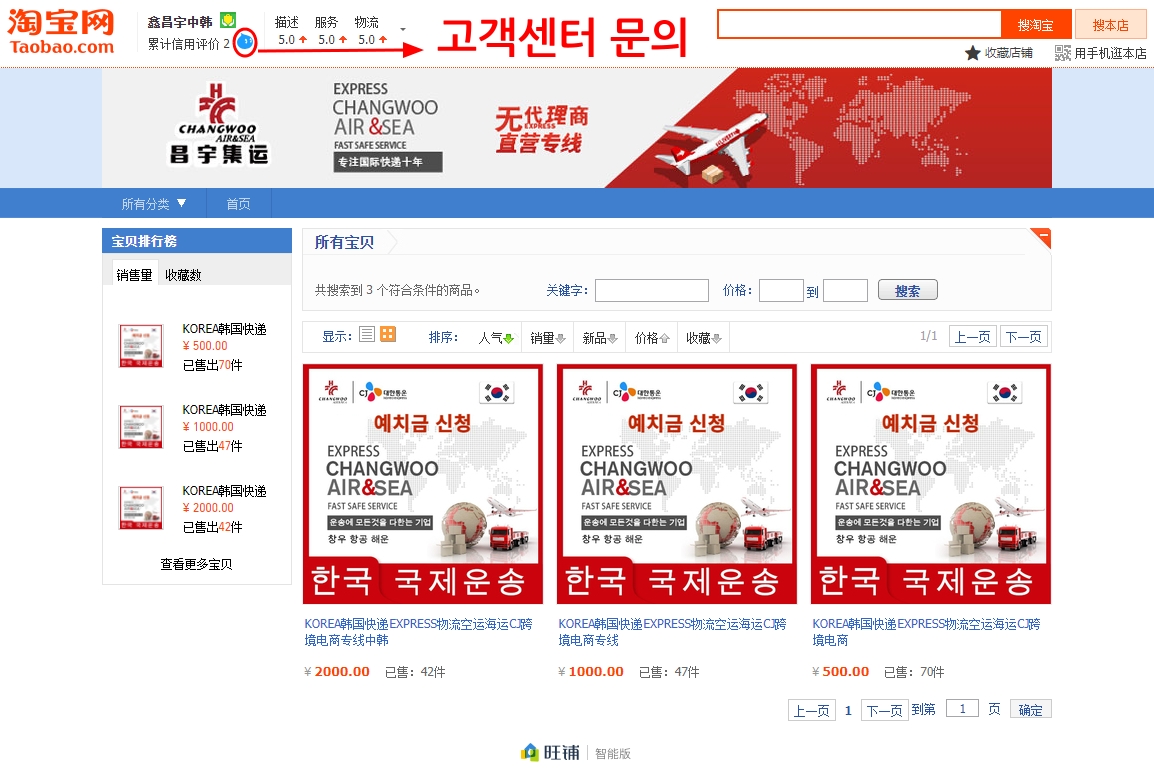Click the green badge beside shop name 鑫昌宇中韩

(x=228, y=20)
